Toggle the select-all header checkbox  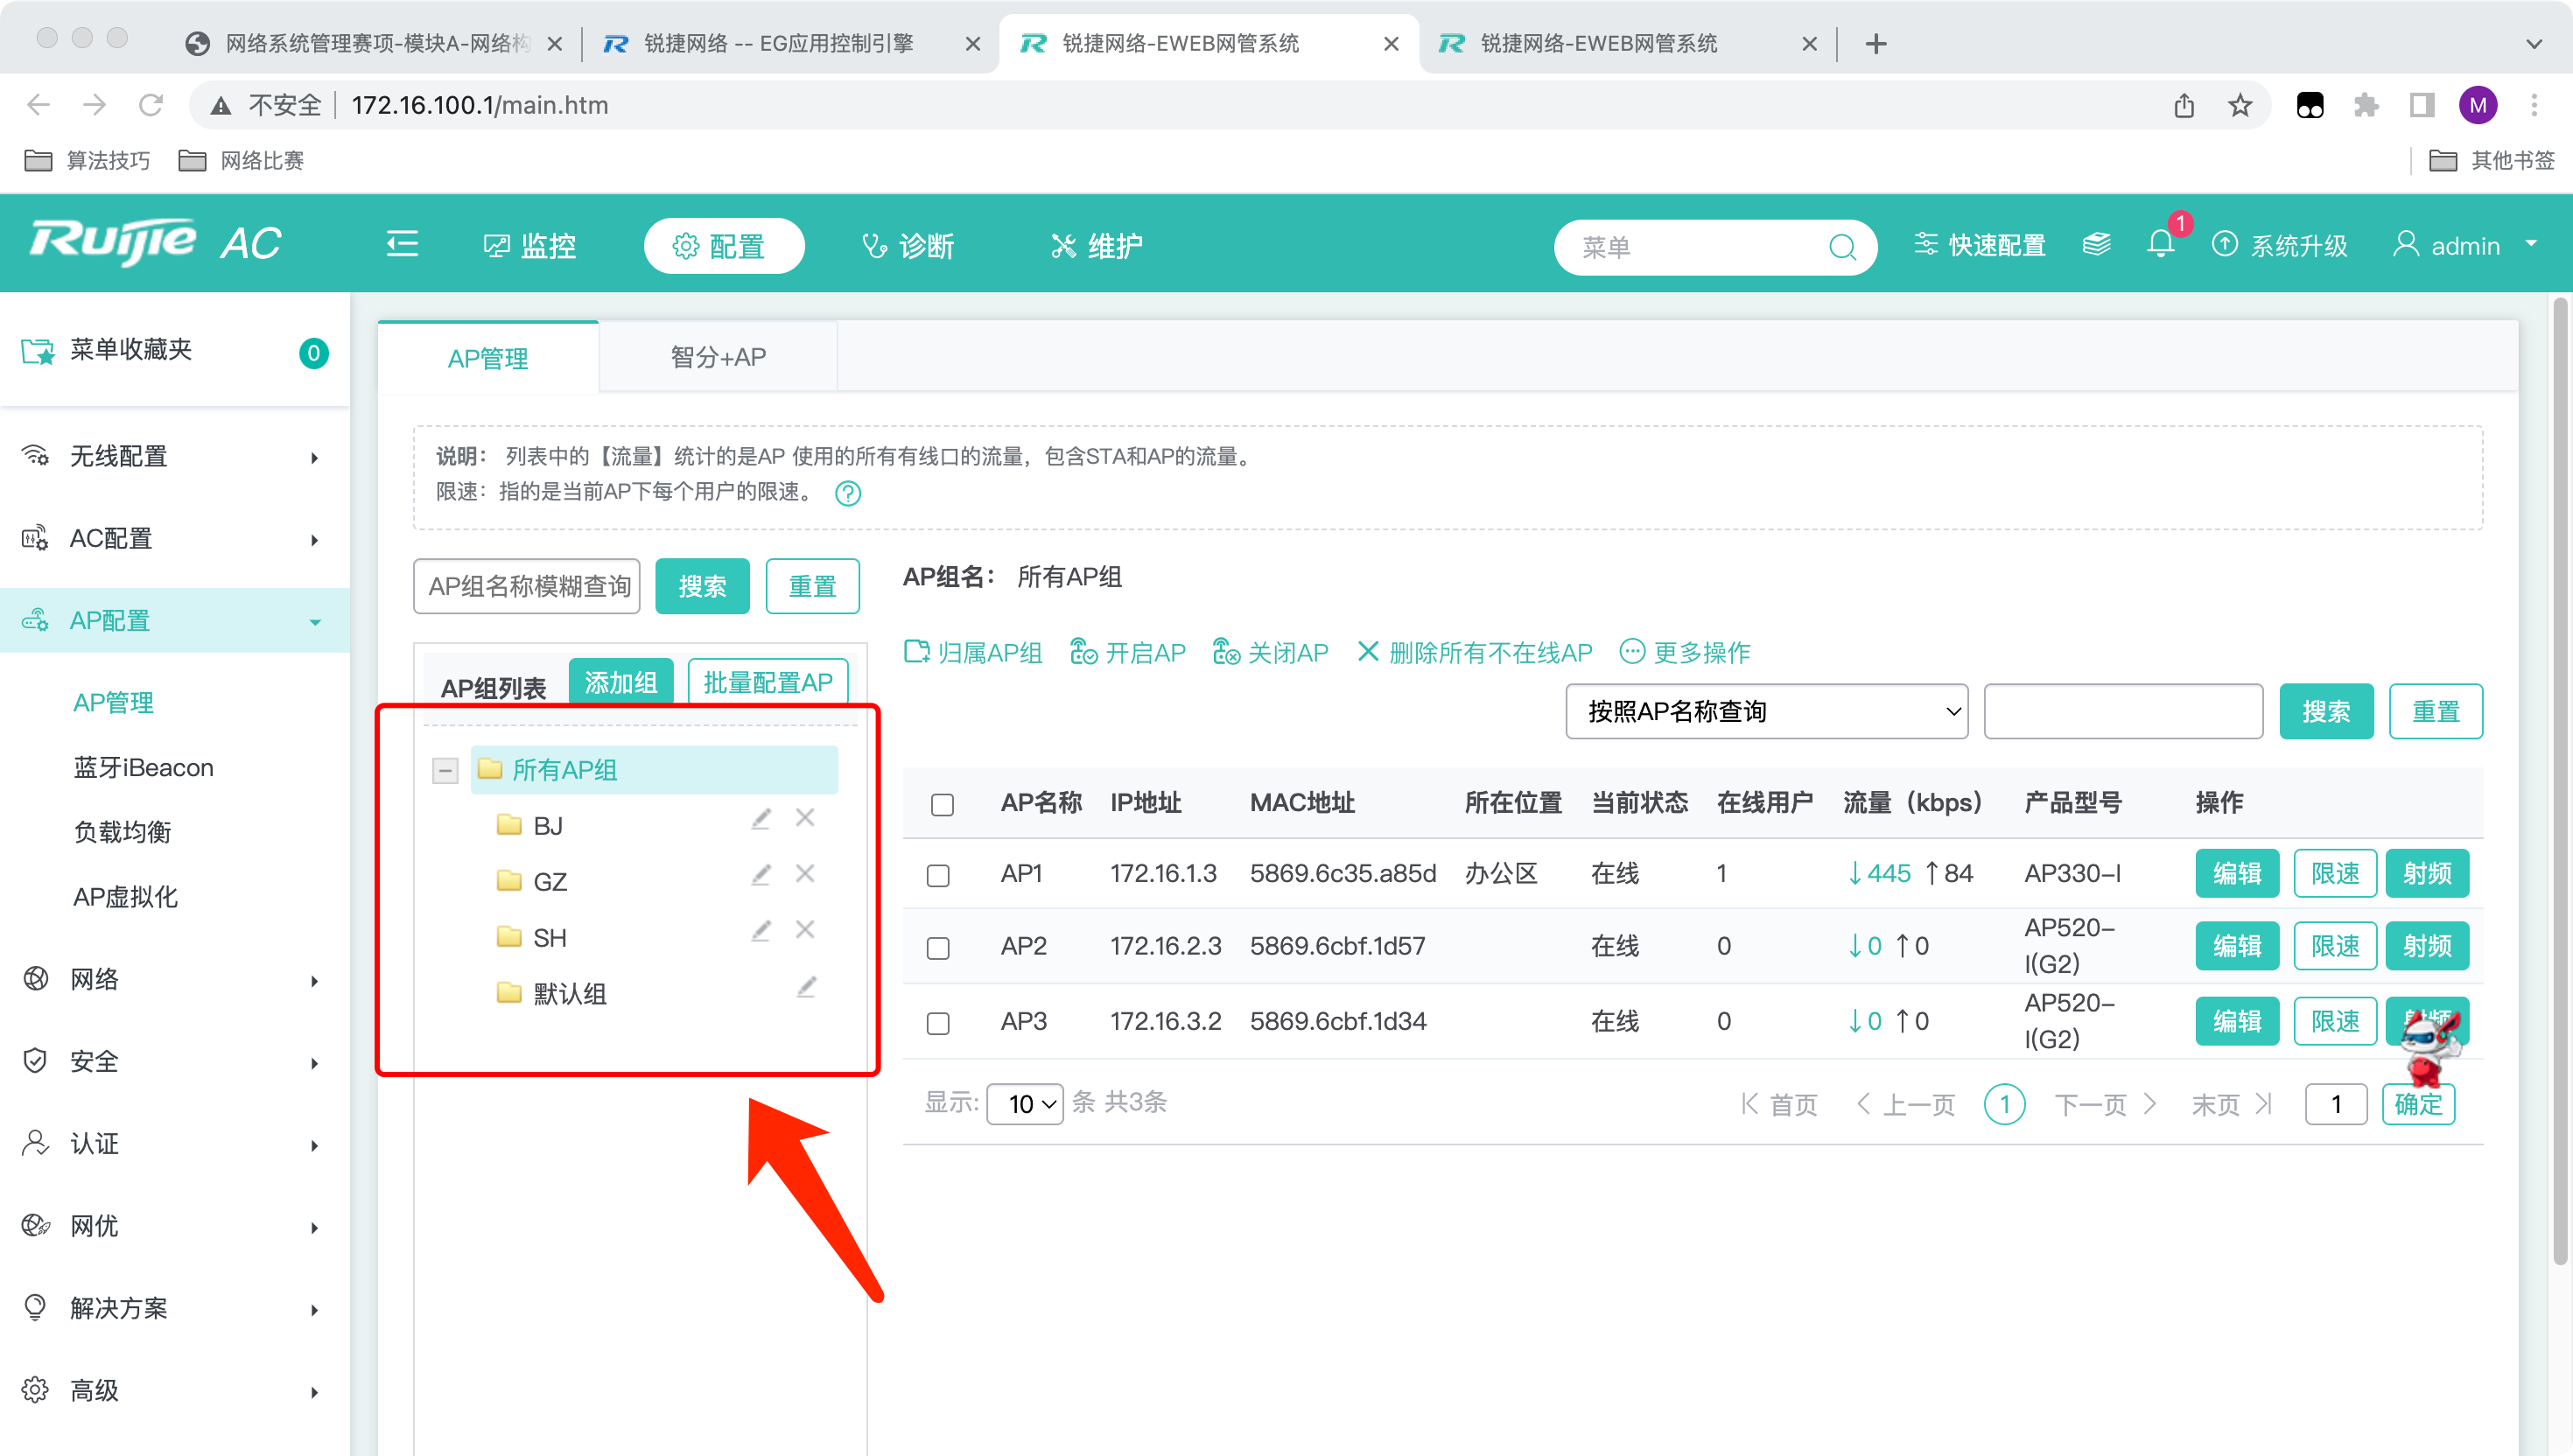942,805
